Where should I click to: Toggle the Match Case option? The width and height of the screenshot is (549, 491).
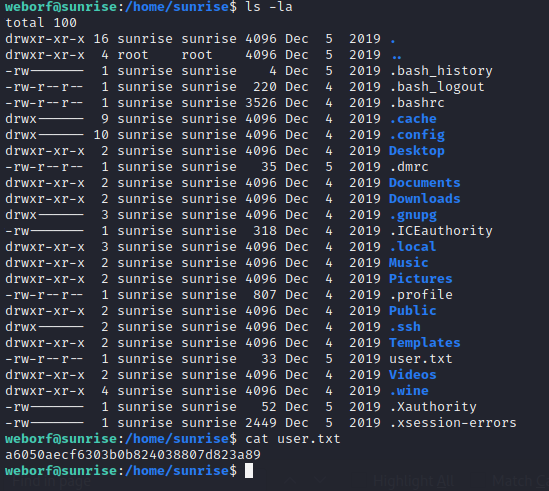coord(520,482)
